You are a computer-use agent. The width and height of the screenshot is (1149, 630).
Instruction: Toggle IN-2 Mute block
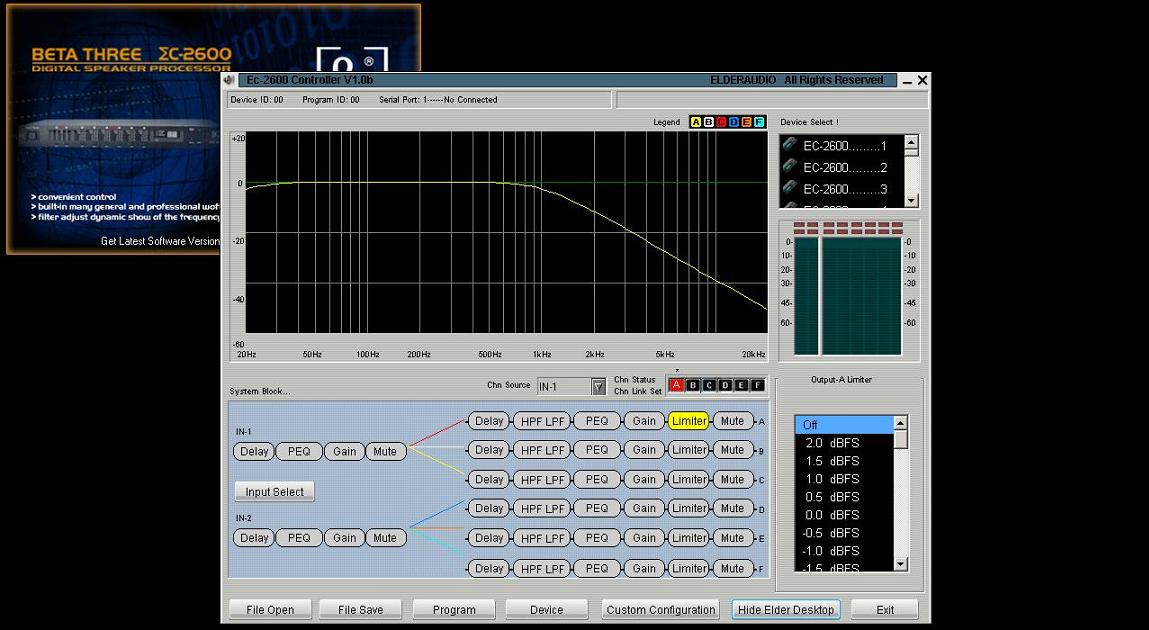[385, 538]
